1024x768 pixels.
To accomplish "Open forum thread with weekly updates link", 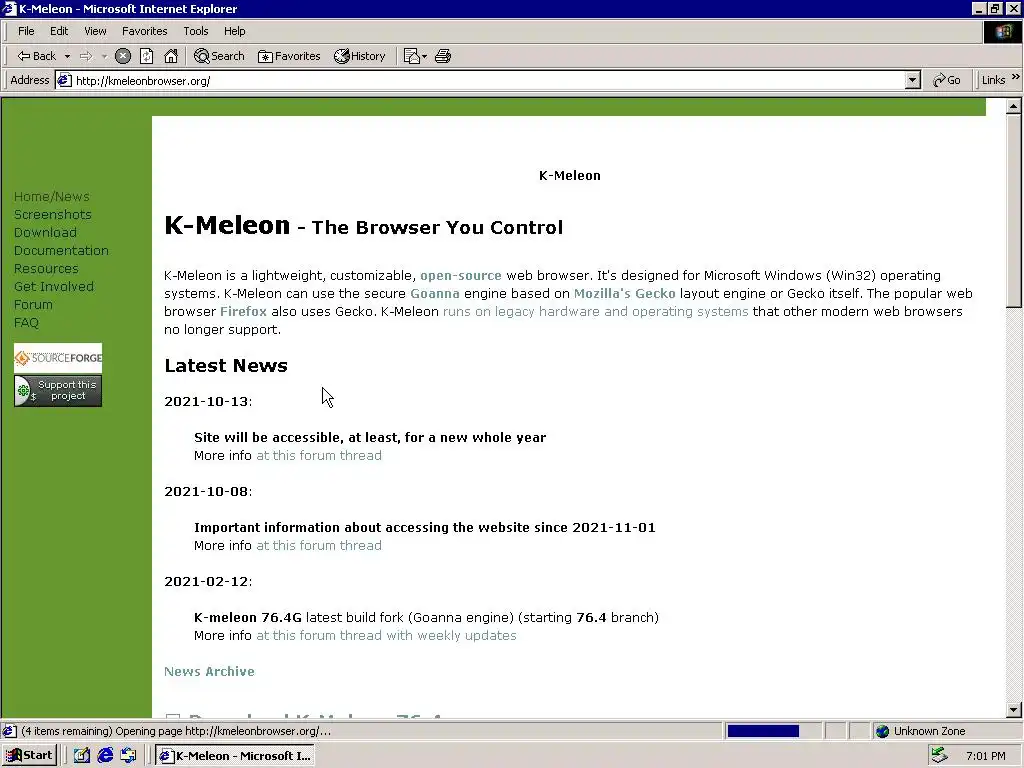I will coord(386,635).
